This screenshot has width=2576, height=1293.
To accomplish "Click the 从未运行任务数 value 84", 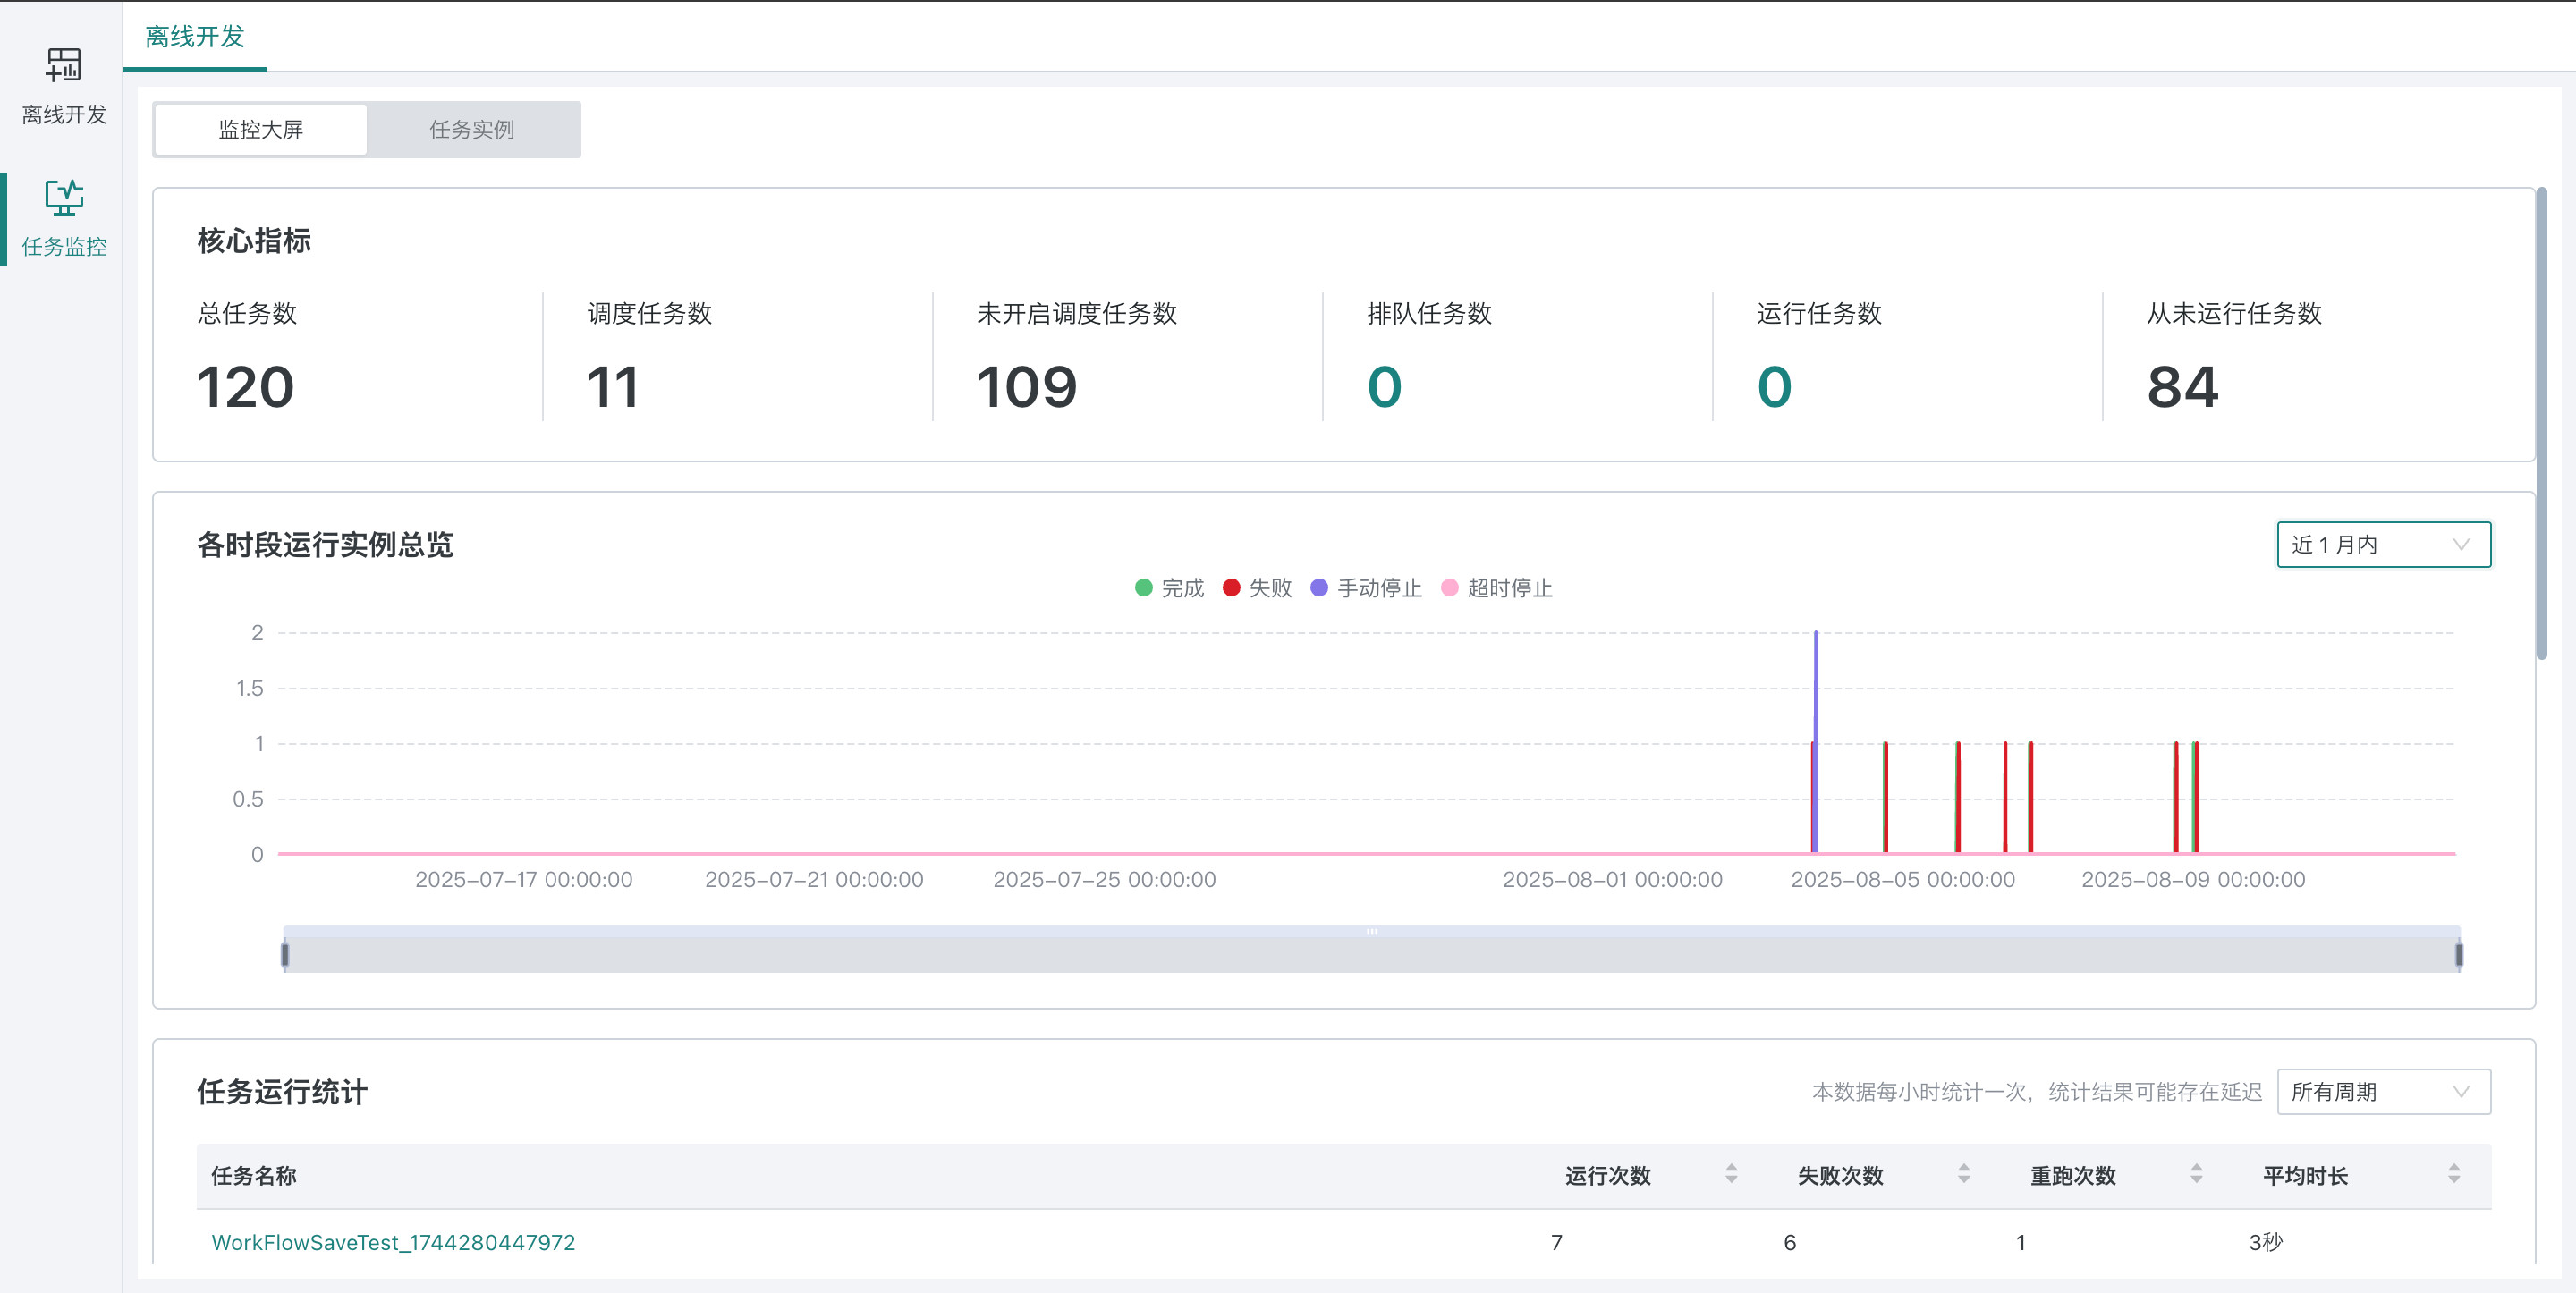I will point(2182,387).
